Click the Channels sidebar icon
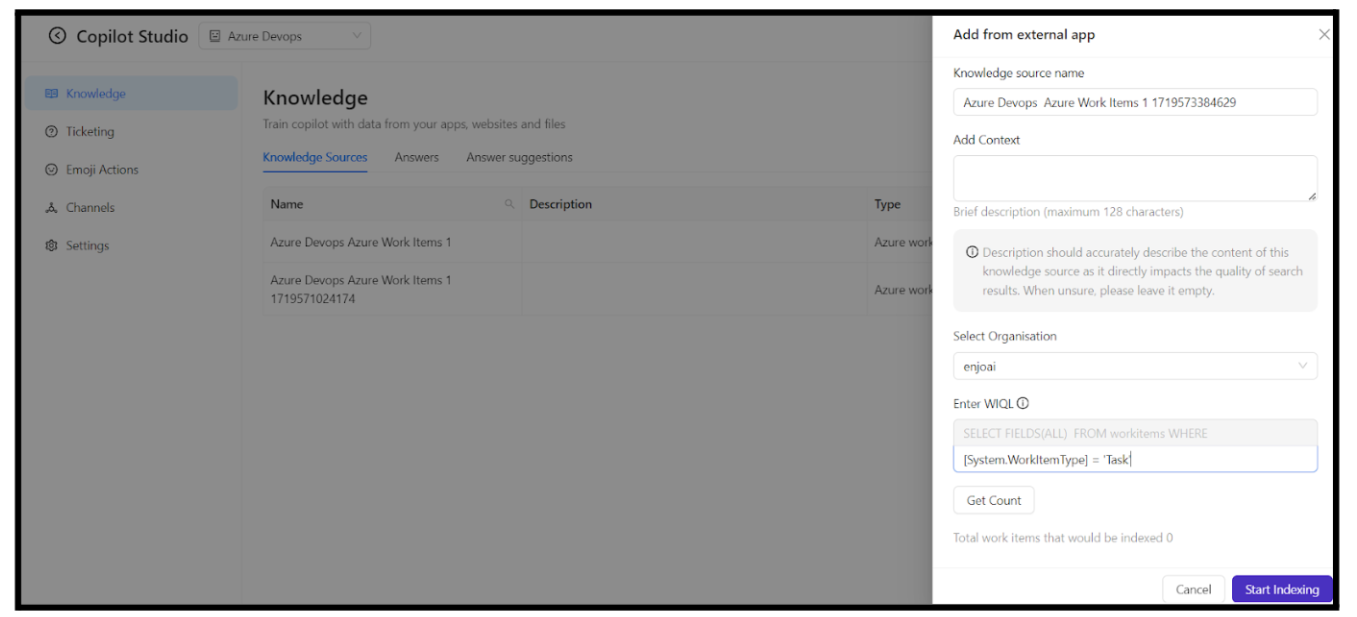 pos(52,208)
